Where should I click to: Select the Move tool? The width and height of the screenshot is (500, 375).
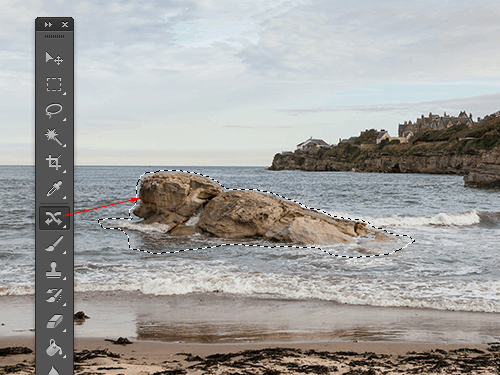(x=54, y=58)
